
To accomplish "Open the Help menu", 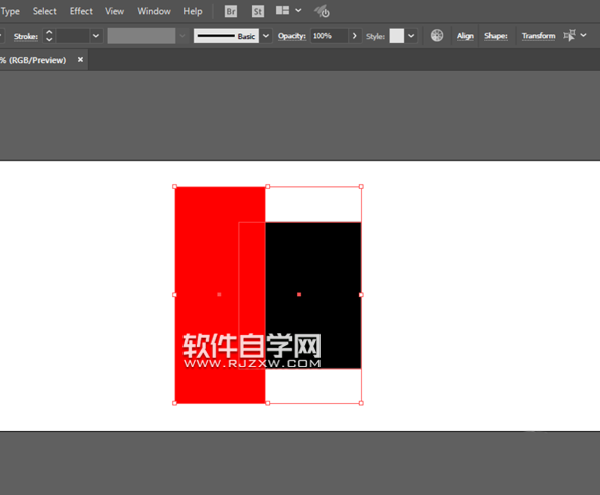I will [193, 11].
